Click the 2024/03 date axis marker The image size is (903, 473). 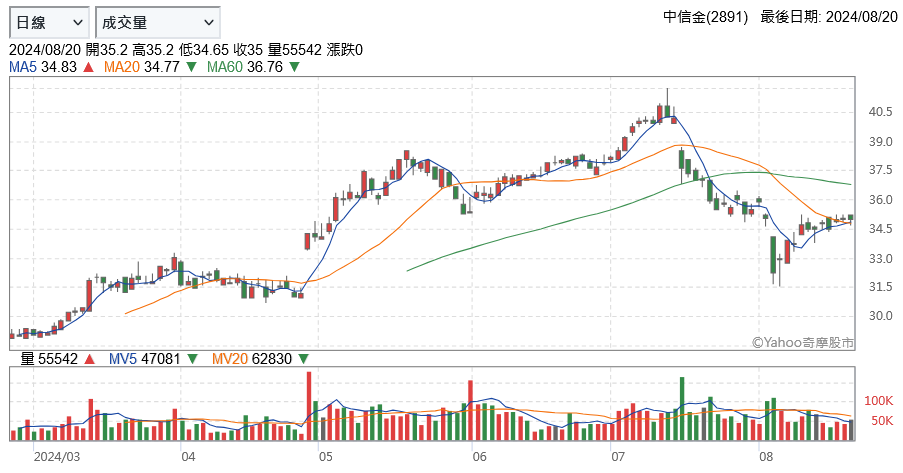[57, 457]
